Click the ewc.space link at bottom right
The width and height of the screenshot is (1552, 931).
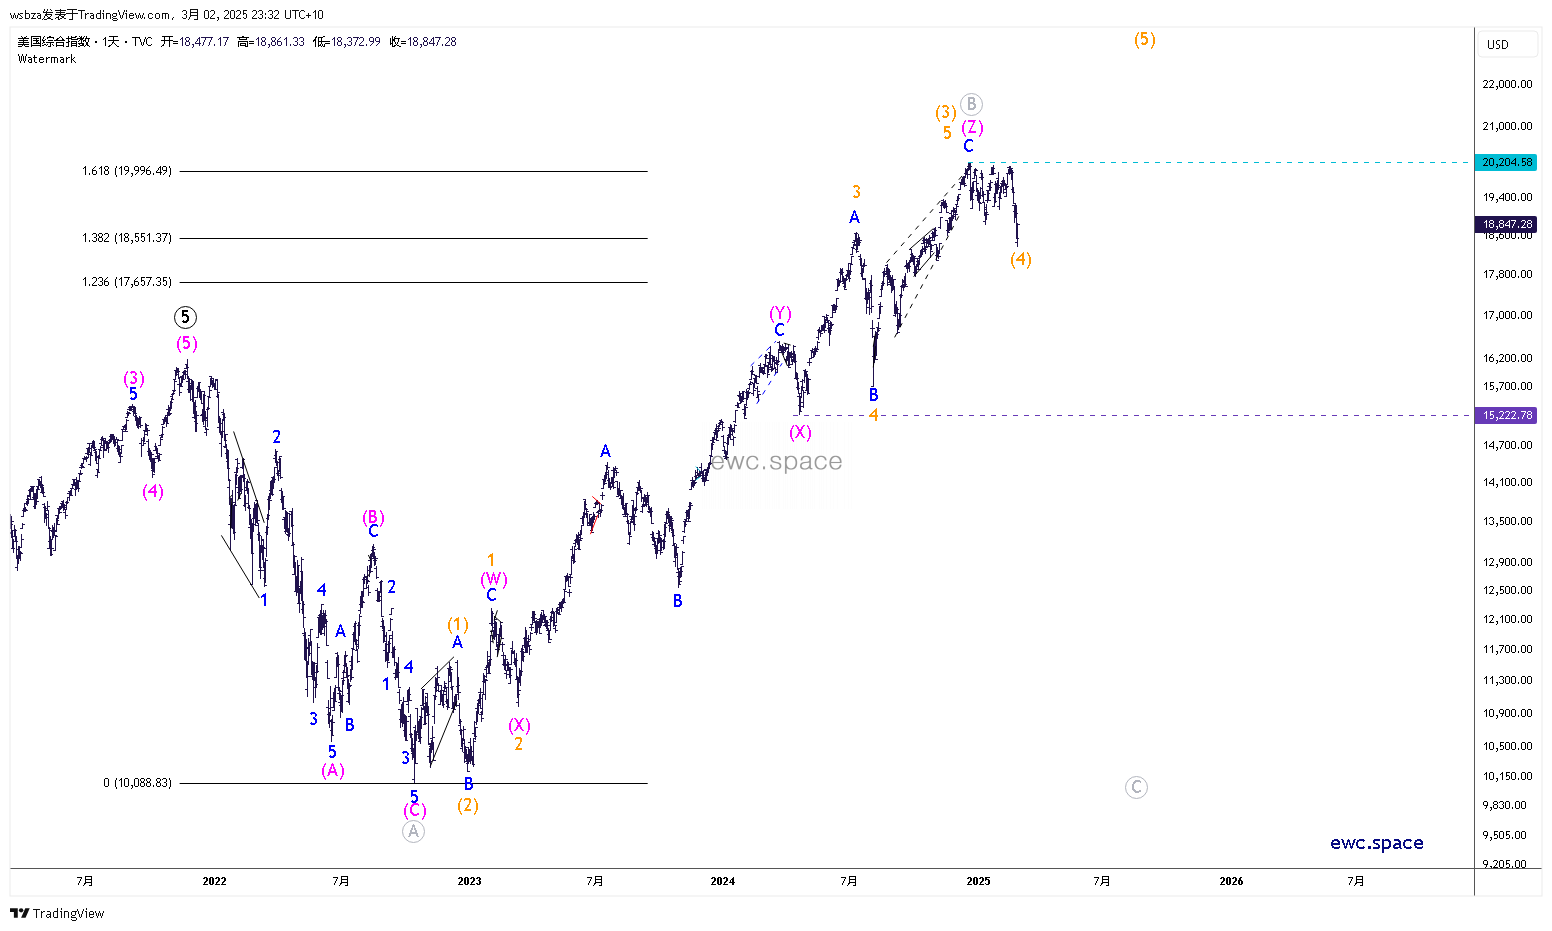[1377, 843]
